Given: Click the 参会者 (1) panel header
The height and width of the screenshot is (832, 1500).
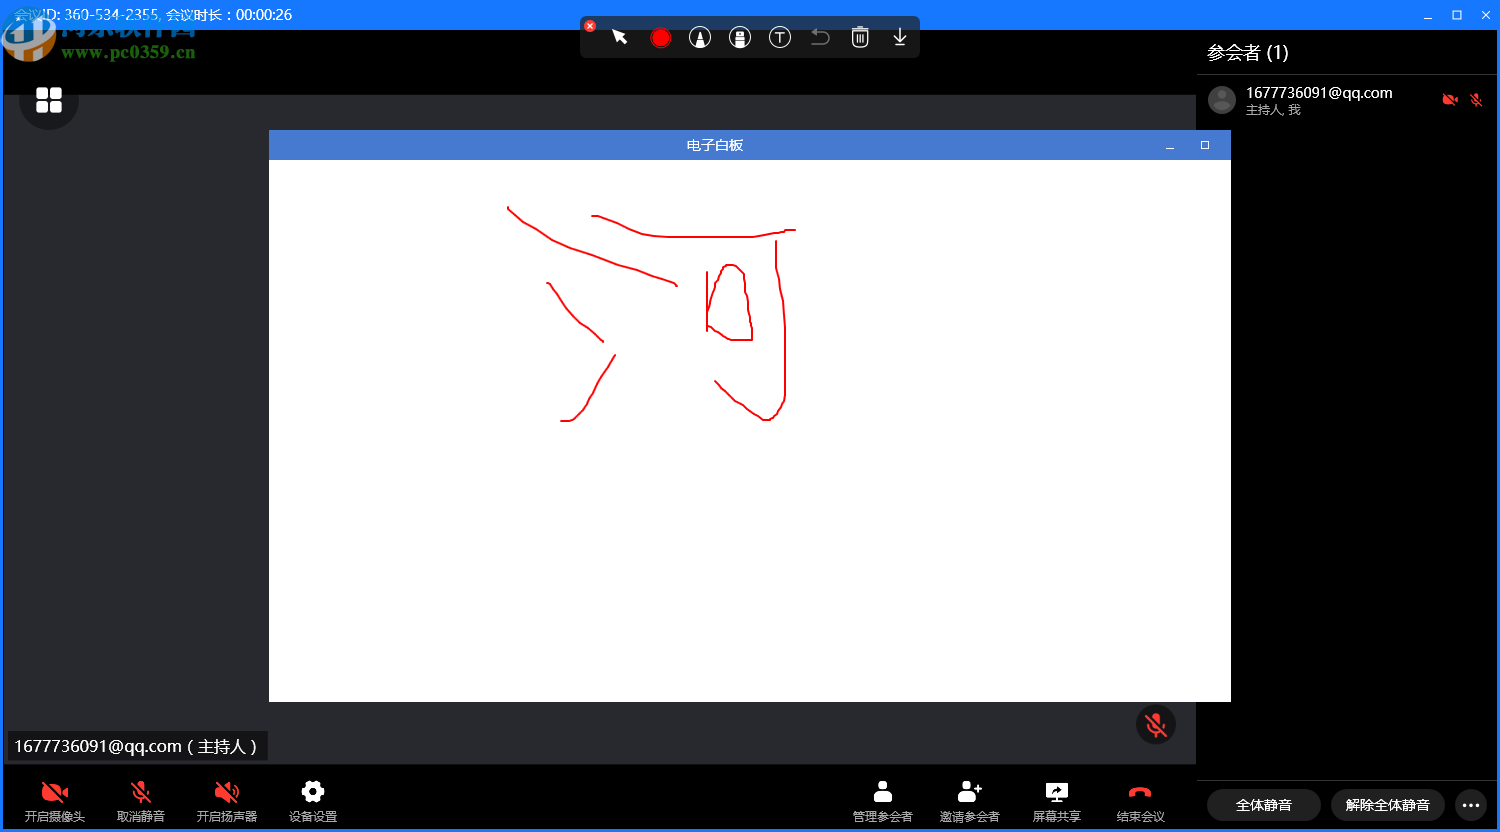Looking at the screenshot, I should tap(1248, 53).
